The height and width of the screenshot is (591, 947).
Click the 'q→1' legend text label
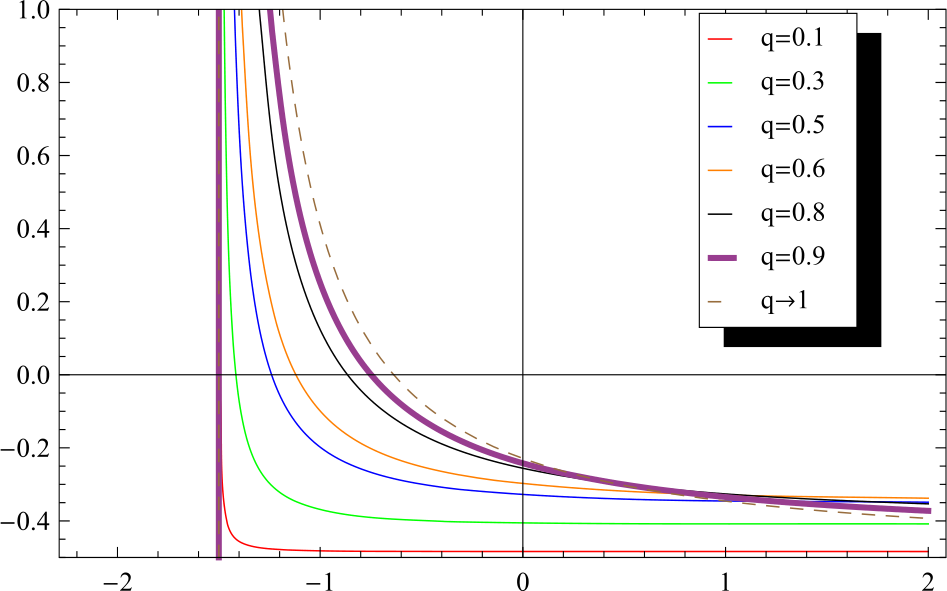coord(784,300)
